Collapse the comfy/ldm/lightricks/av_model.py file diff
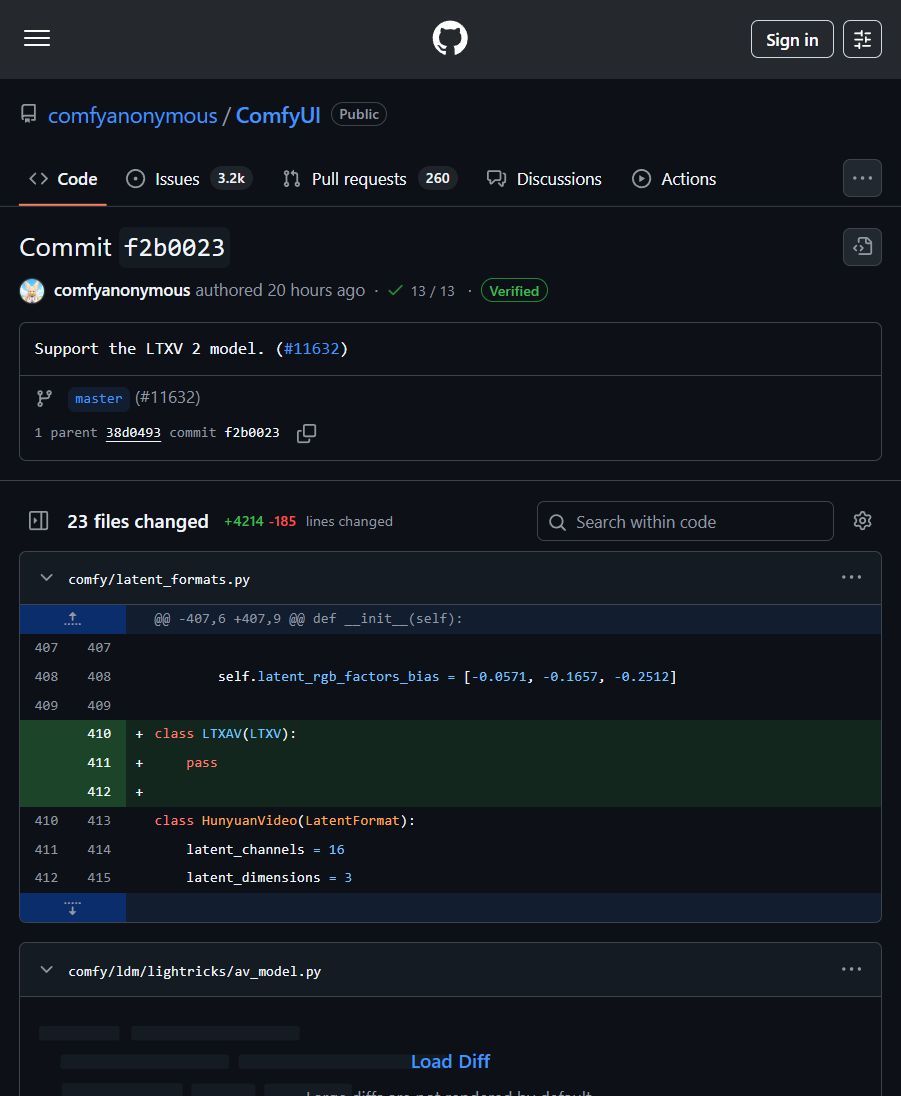901x1096 pixels. click(46, 970)
